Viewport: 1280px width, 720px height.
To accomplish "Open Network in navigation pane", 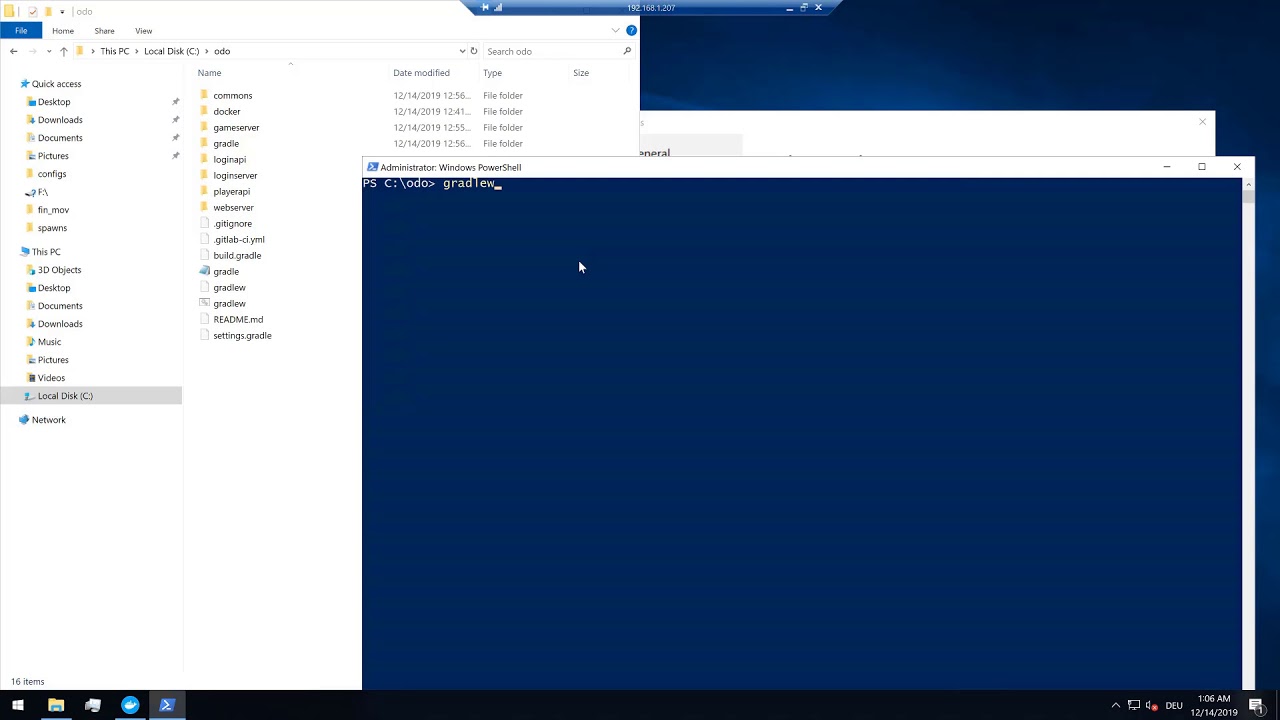I will click(48, 420).
